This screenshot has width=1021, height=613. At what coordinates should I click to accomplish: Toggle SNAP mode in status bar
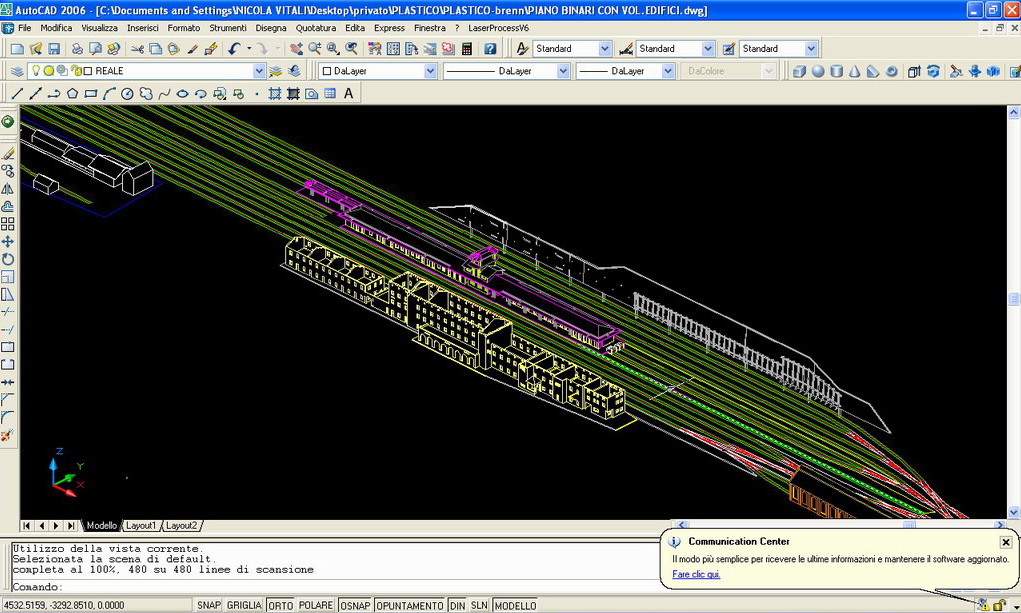(x=208, y=605)
